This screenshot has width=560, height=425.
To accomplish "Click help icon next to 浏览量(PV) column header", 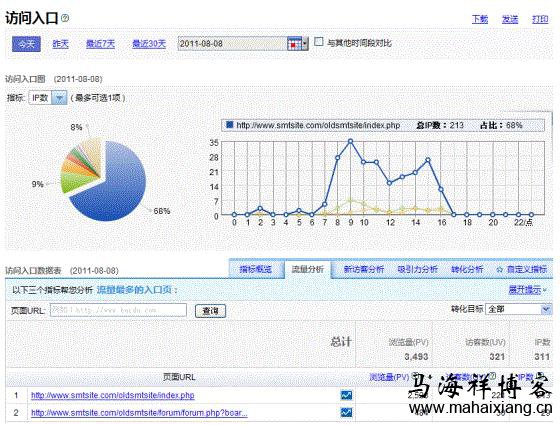I will (415, 376).
